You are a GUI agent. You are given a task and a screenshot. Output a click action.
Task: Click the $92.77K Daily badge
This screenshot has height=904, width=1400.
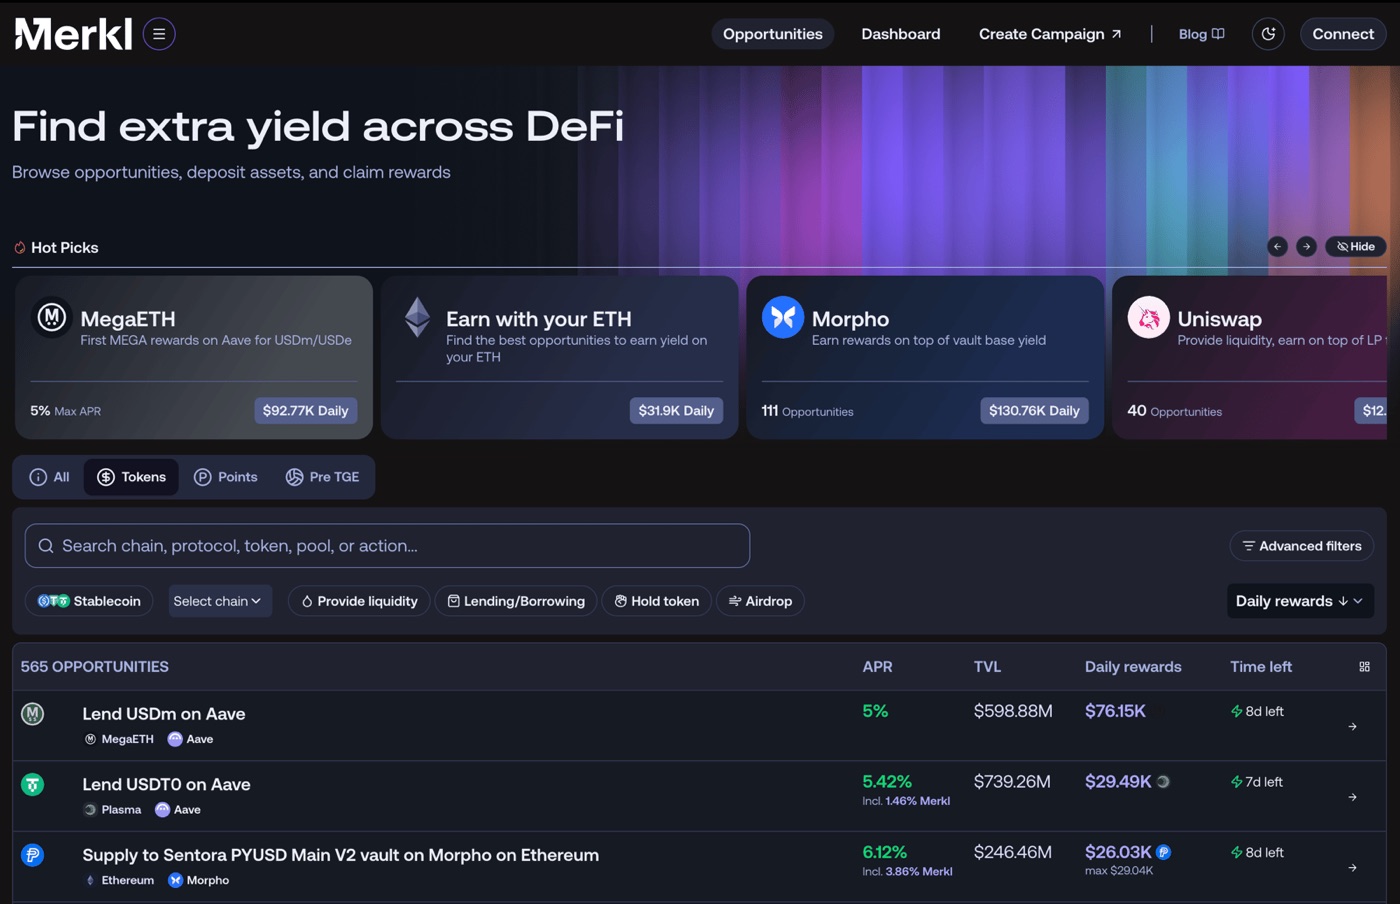306,411
